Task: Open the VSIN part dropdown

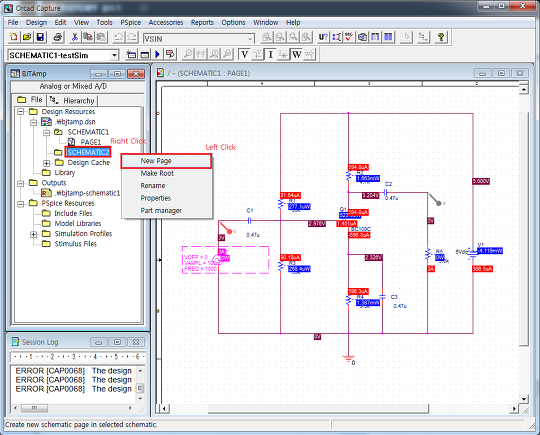Action: (x=250, y=39)
